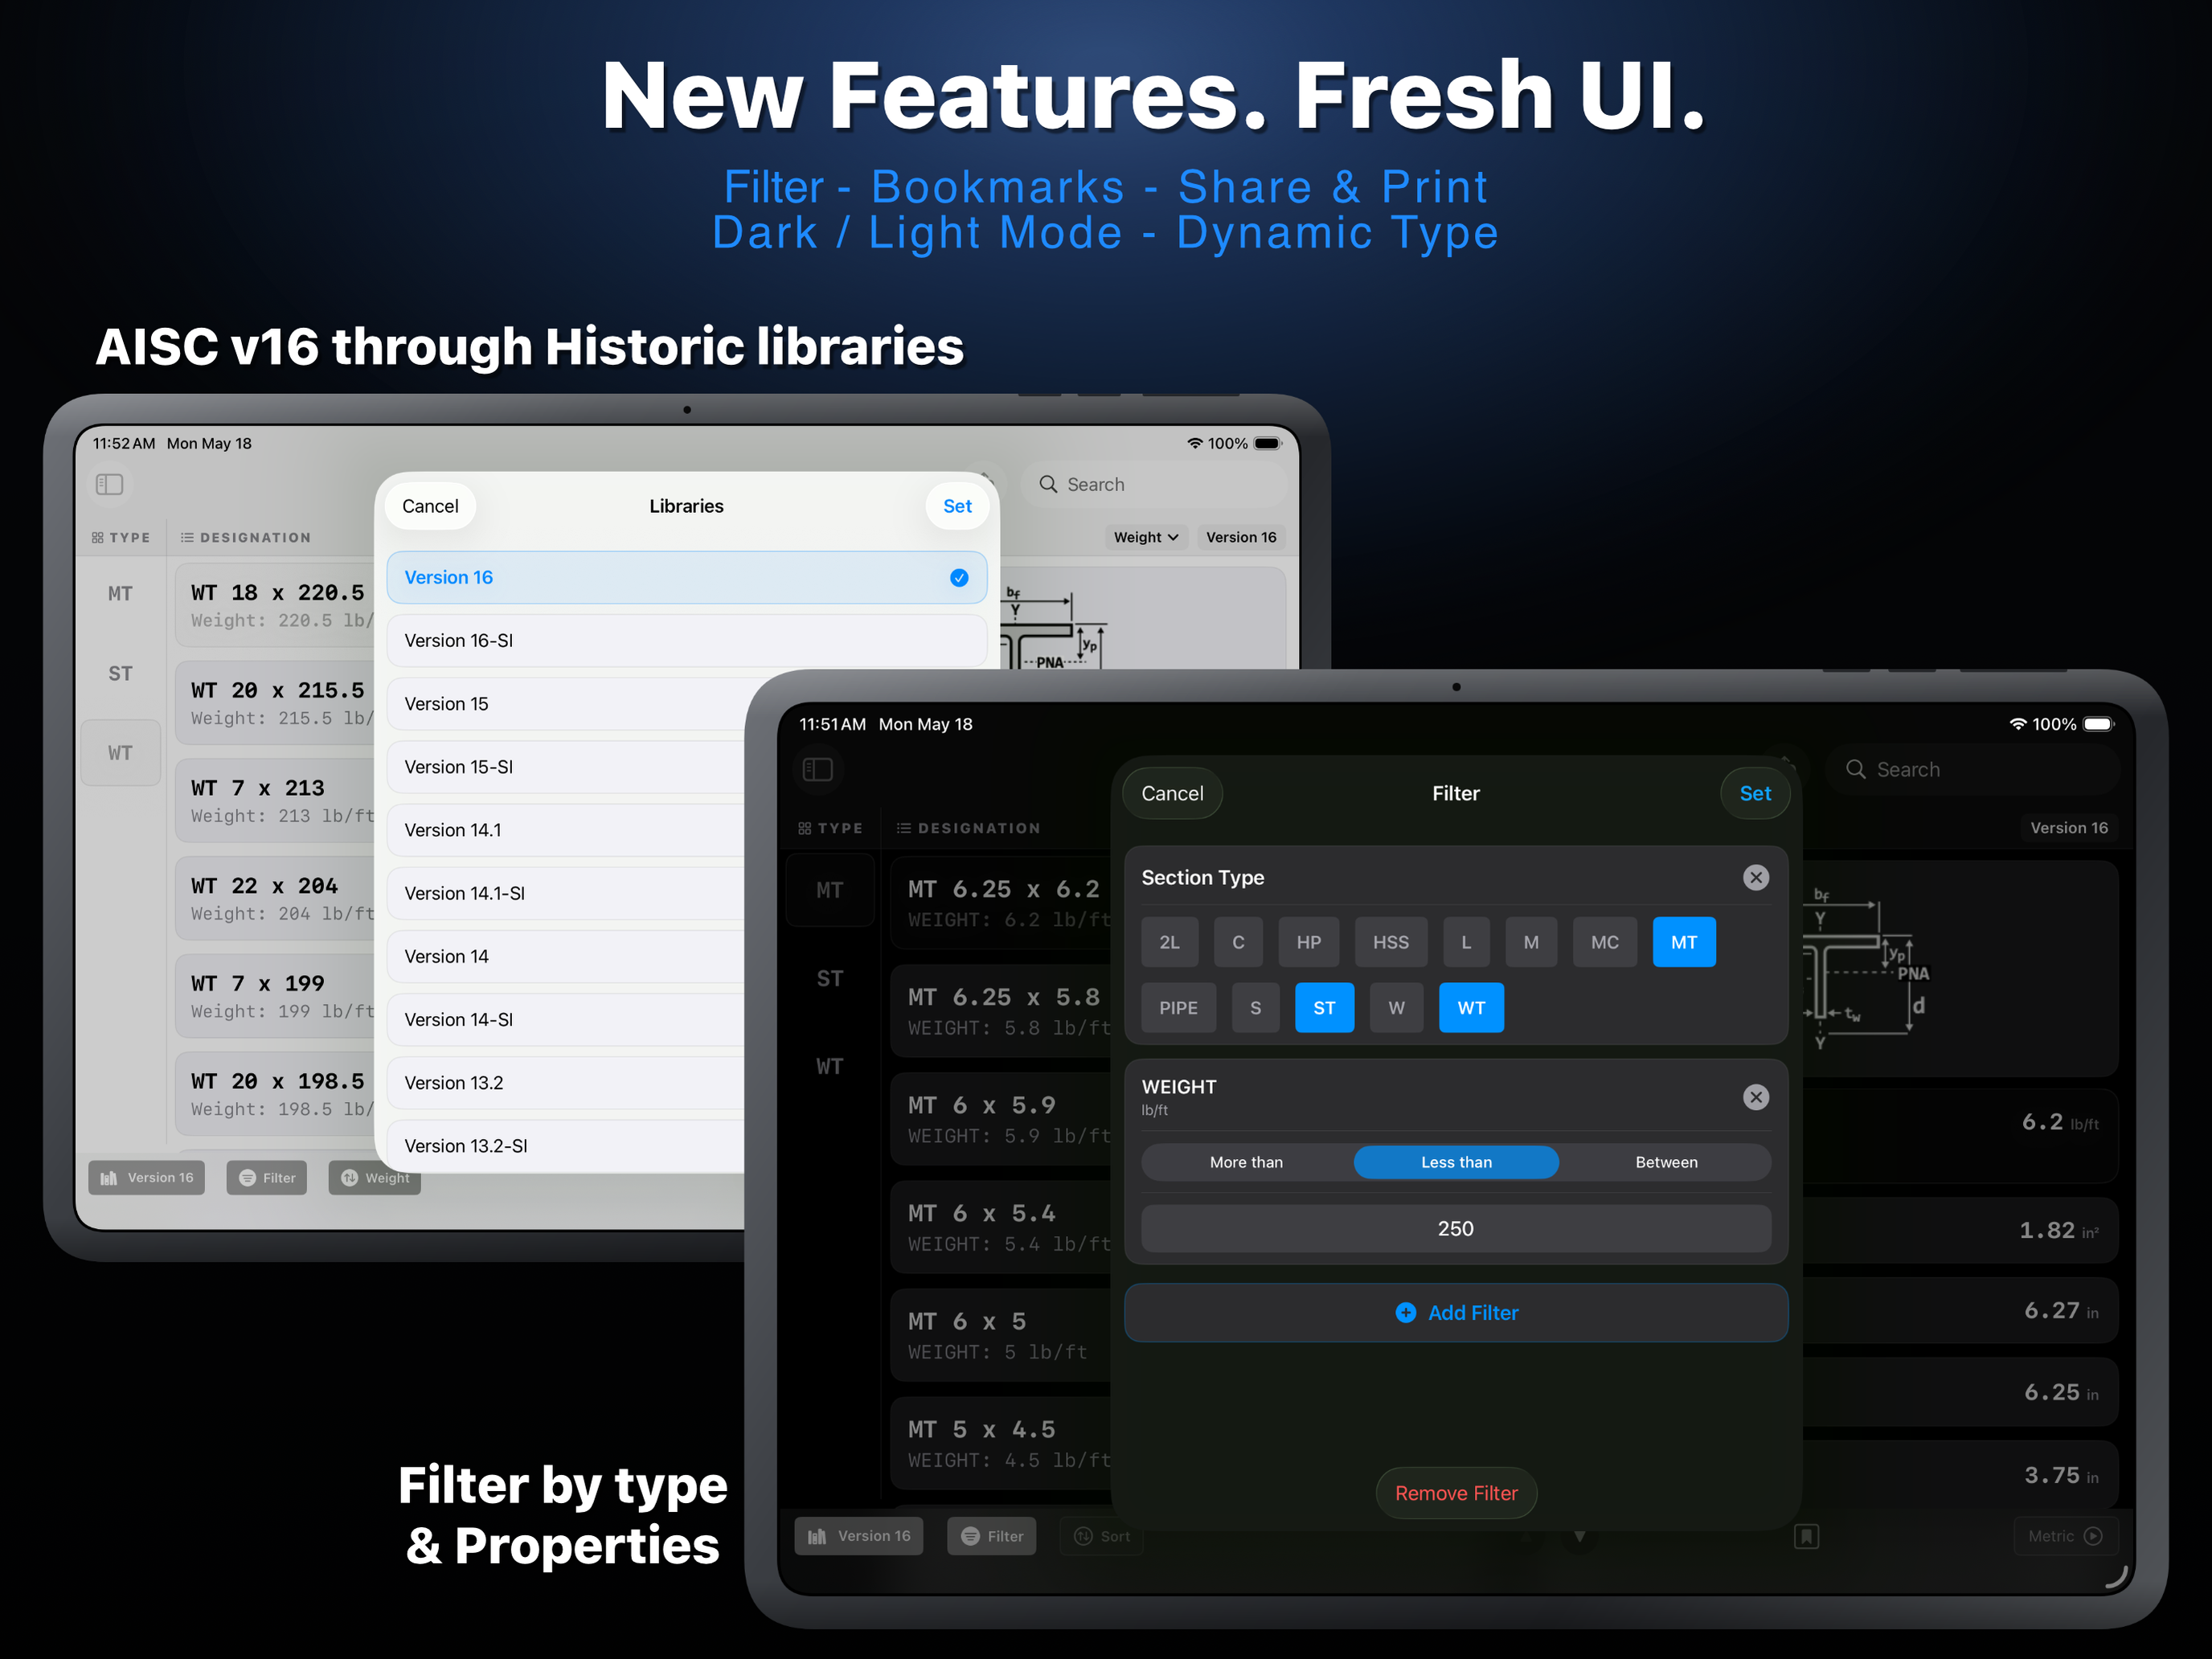Remove the WEIGHT filter criterion
Viewport: 2212px width, 1659px height.
[x=1756, y=1097]
